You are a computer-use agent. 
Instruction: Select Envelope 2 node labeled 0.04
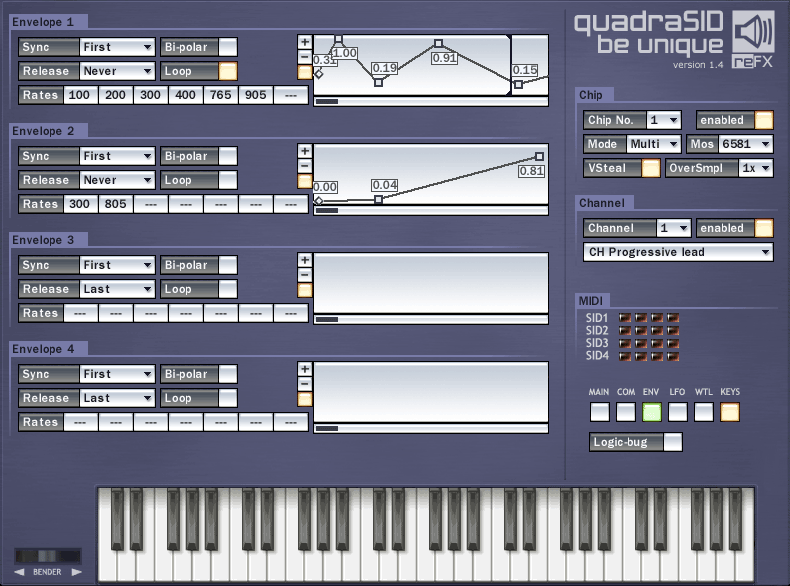378,200
